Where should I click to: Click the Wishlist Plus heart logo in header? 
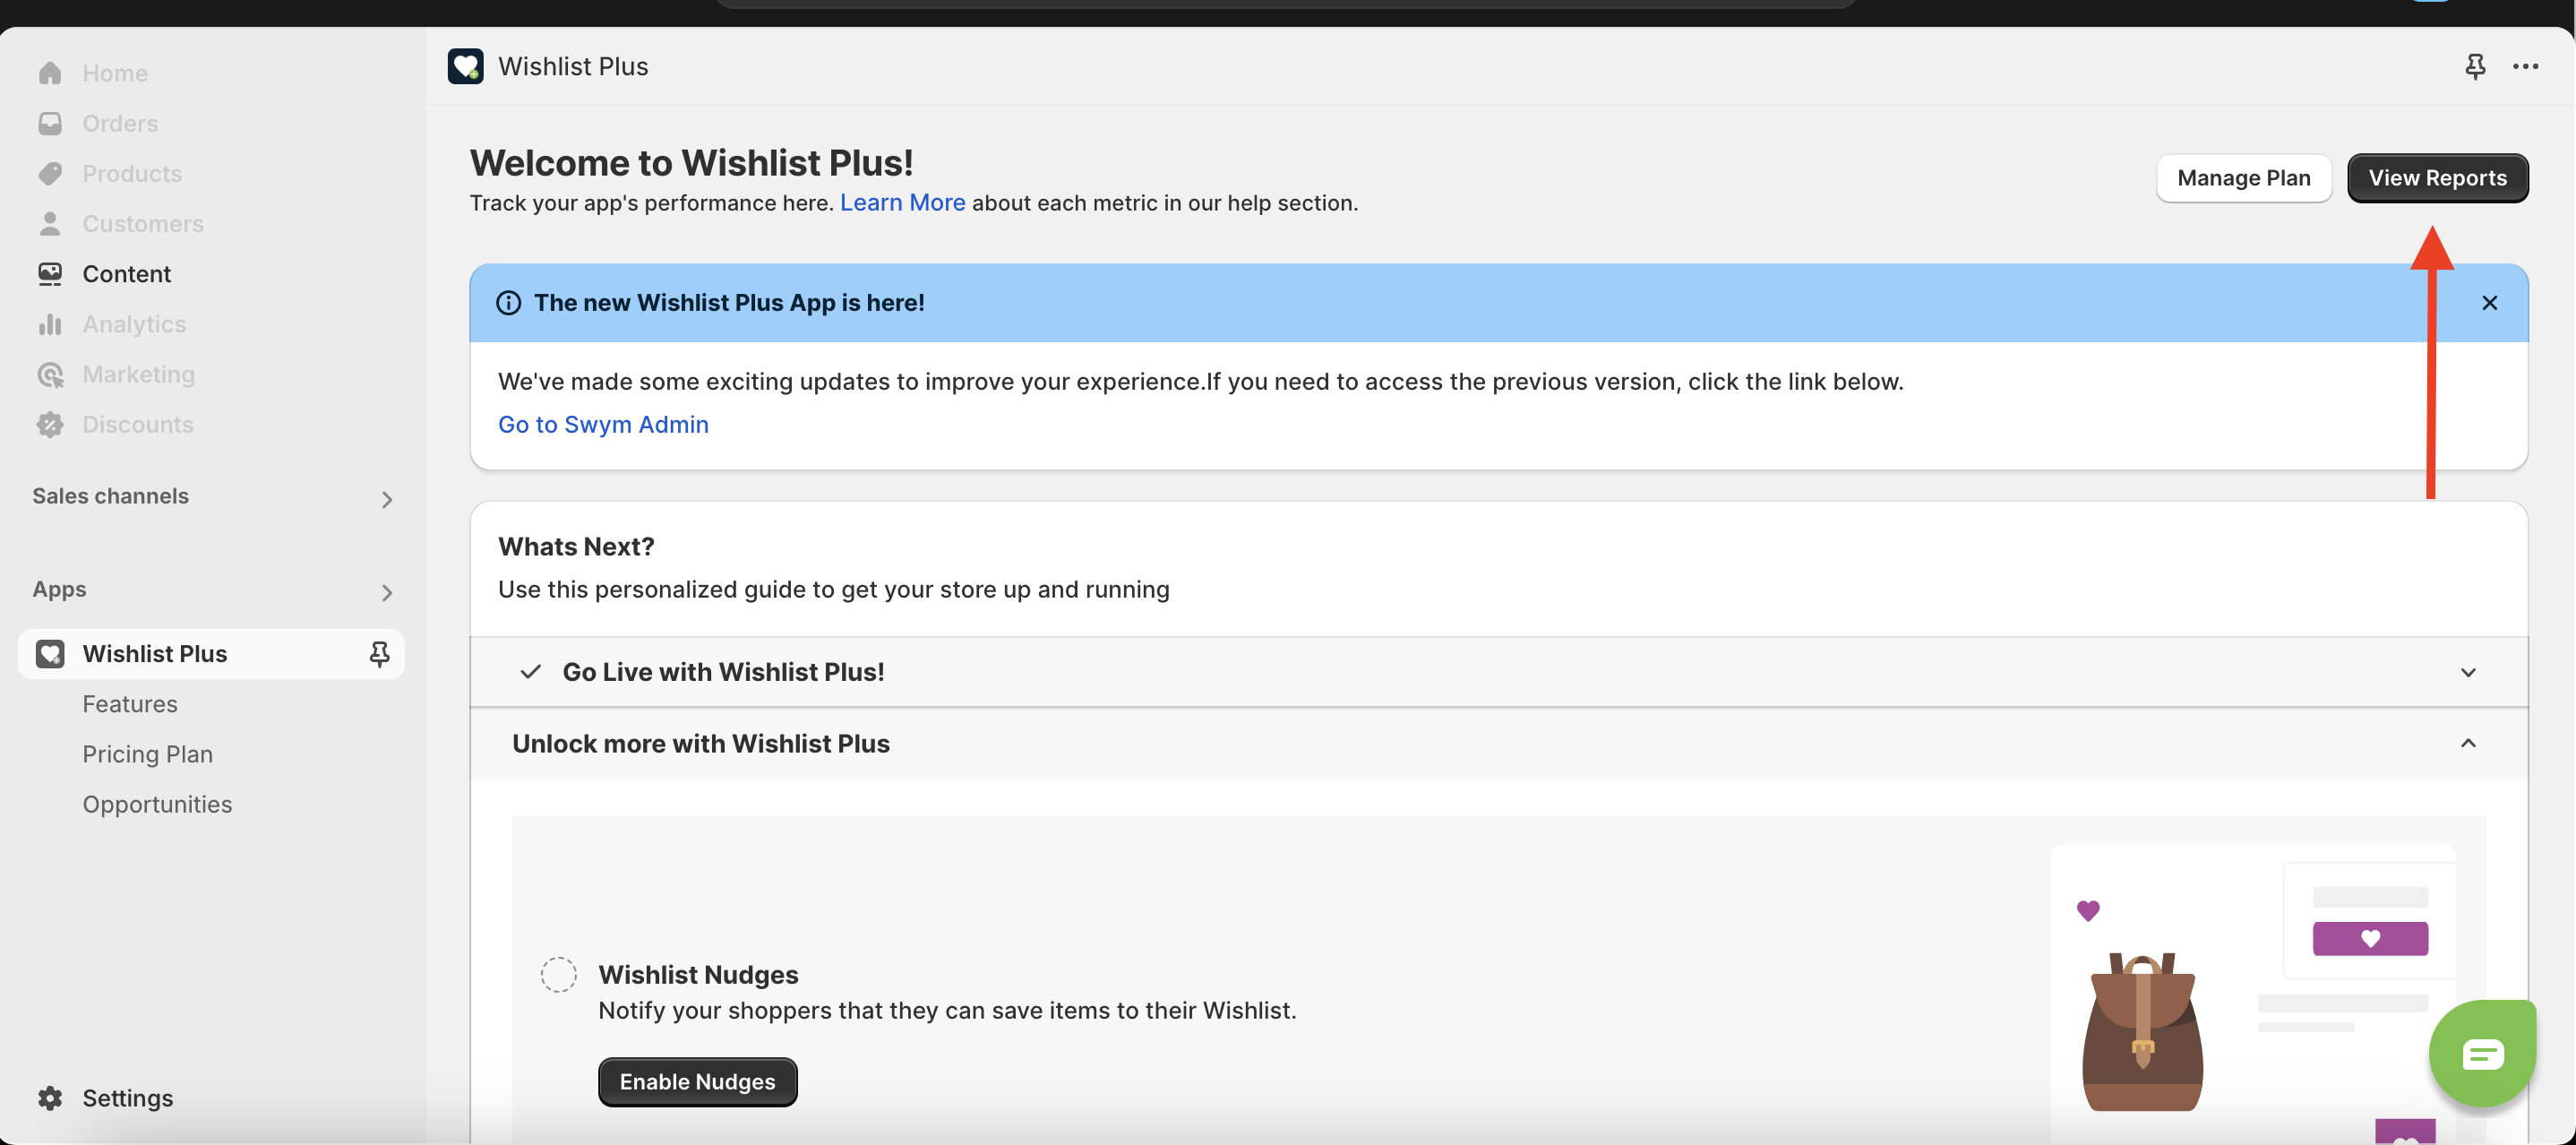[x=465, y=66]
